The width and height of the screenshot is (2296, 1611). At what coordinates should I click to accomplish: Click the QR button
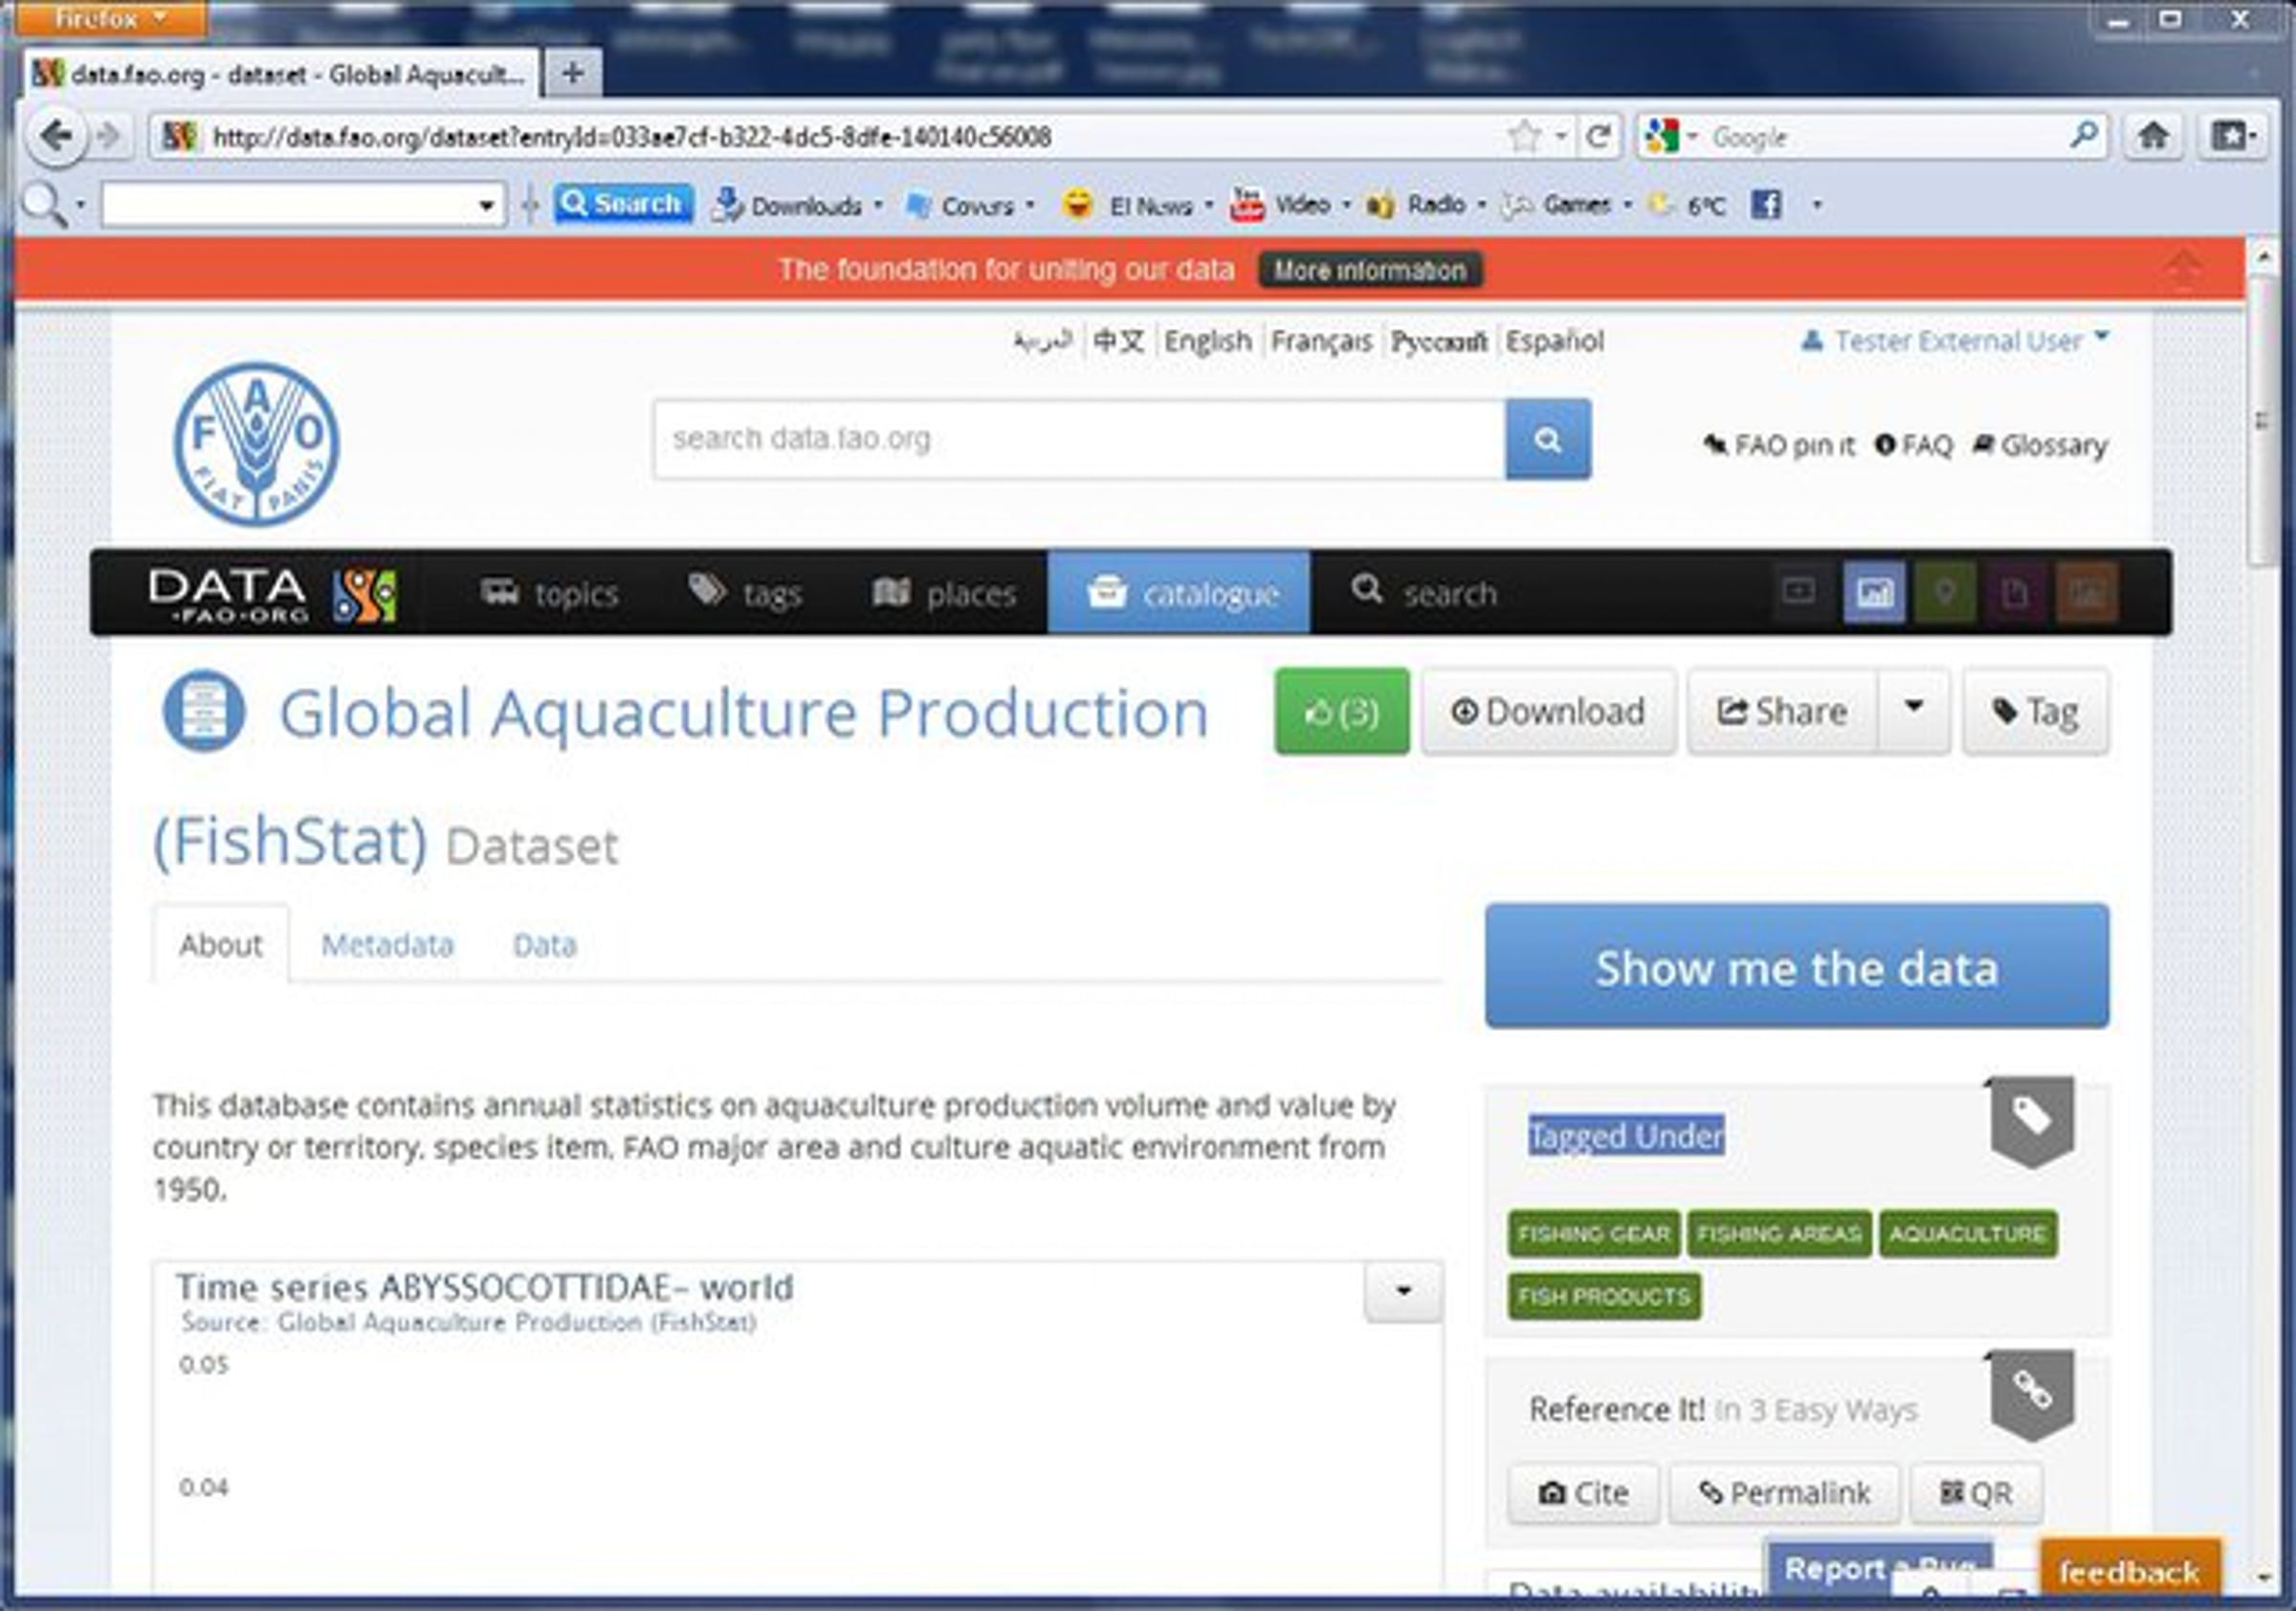[x=1976, y=1493]
